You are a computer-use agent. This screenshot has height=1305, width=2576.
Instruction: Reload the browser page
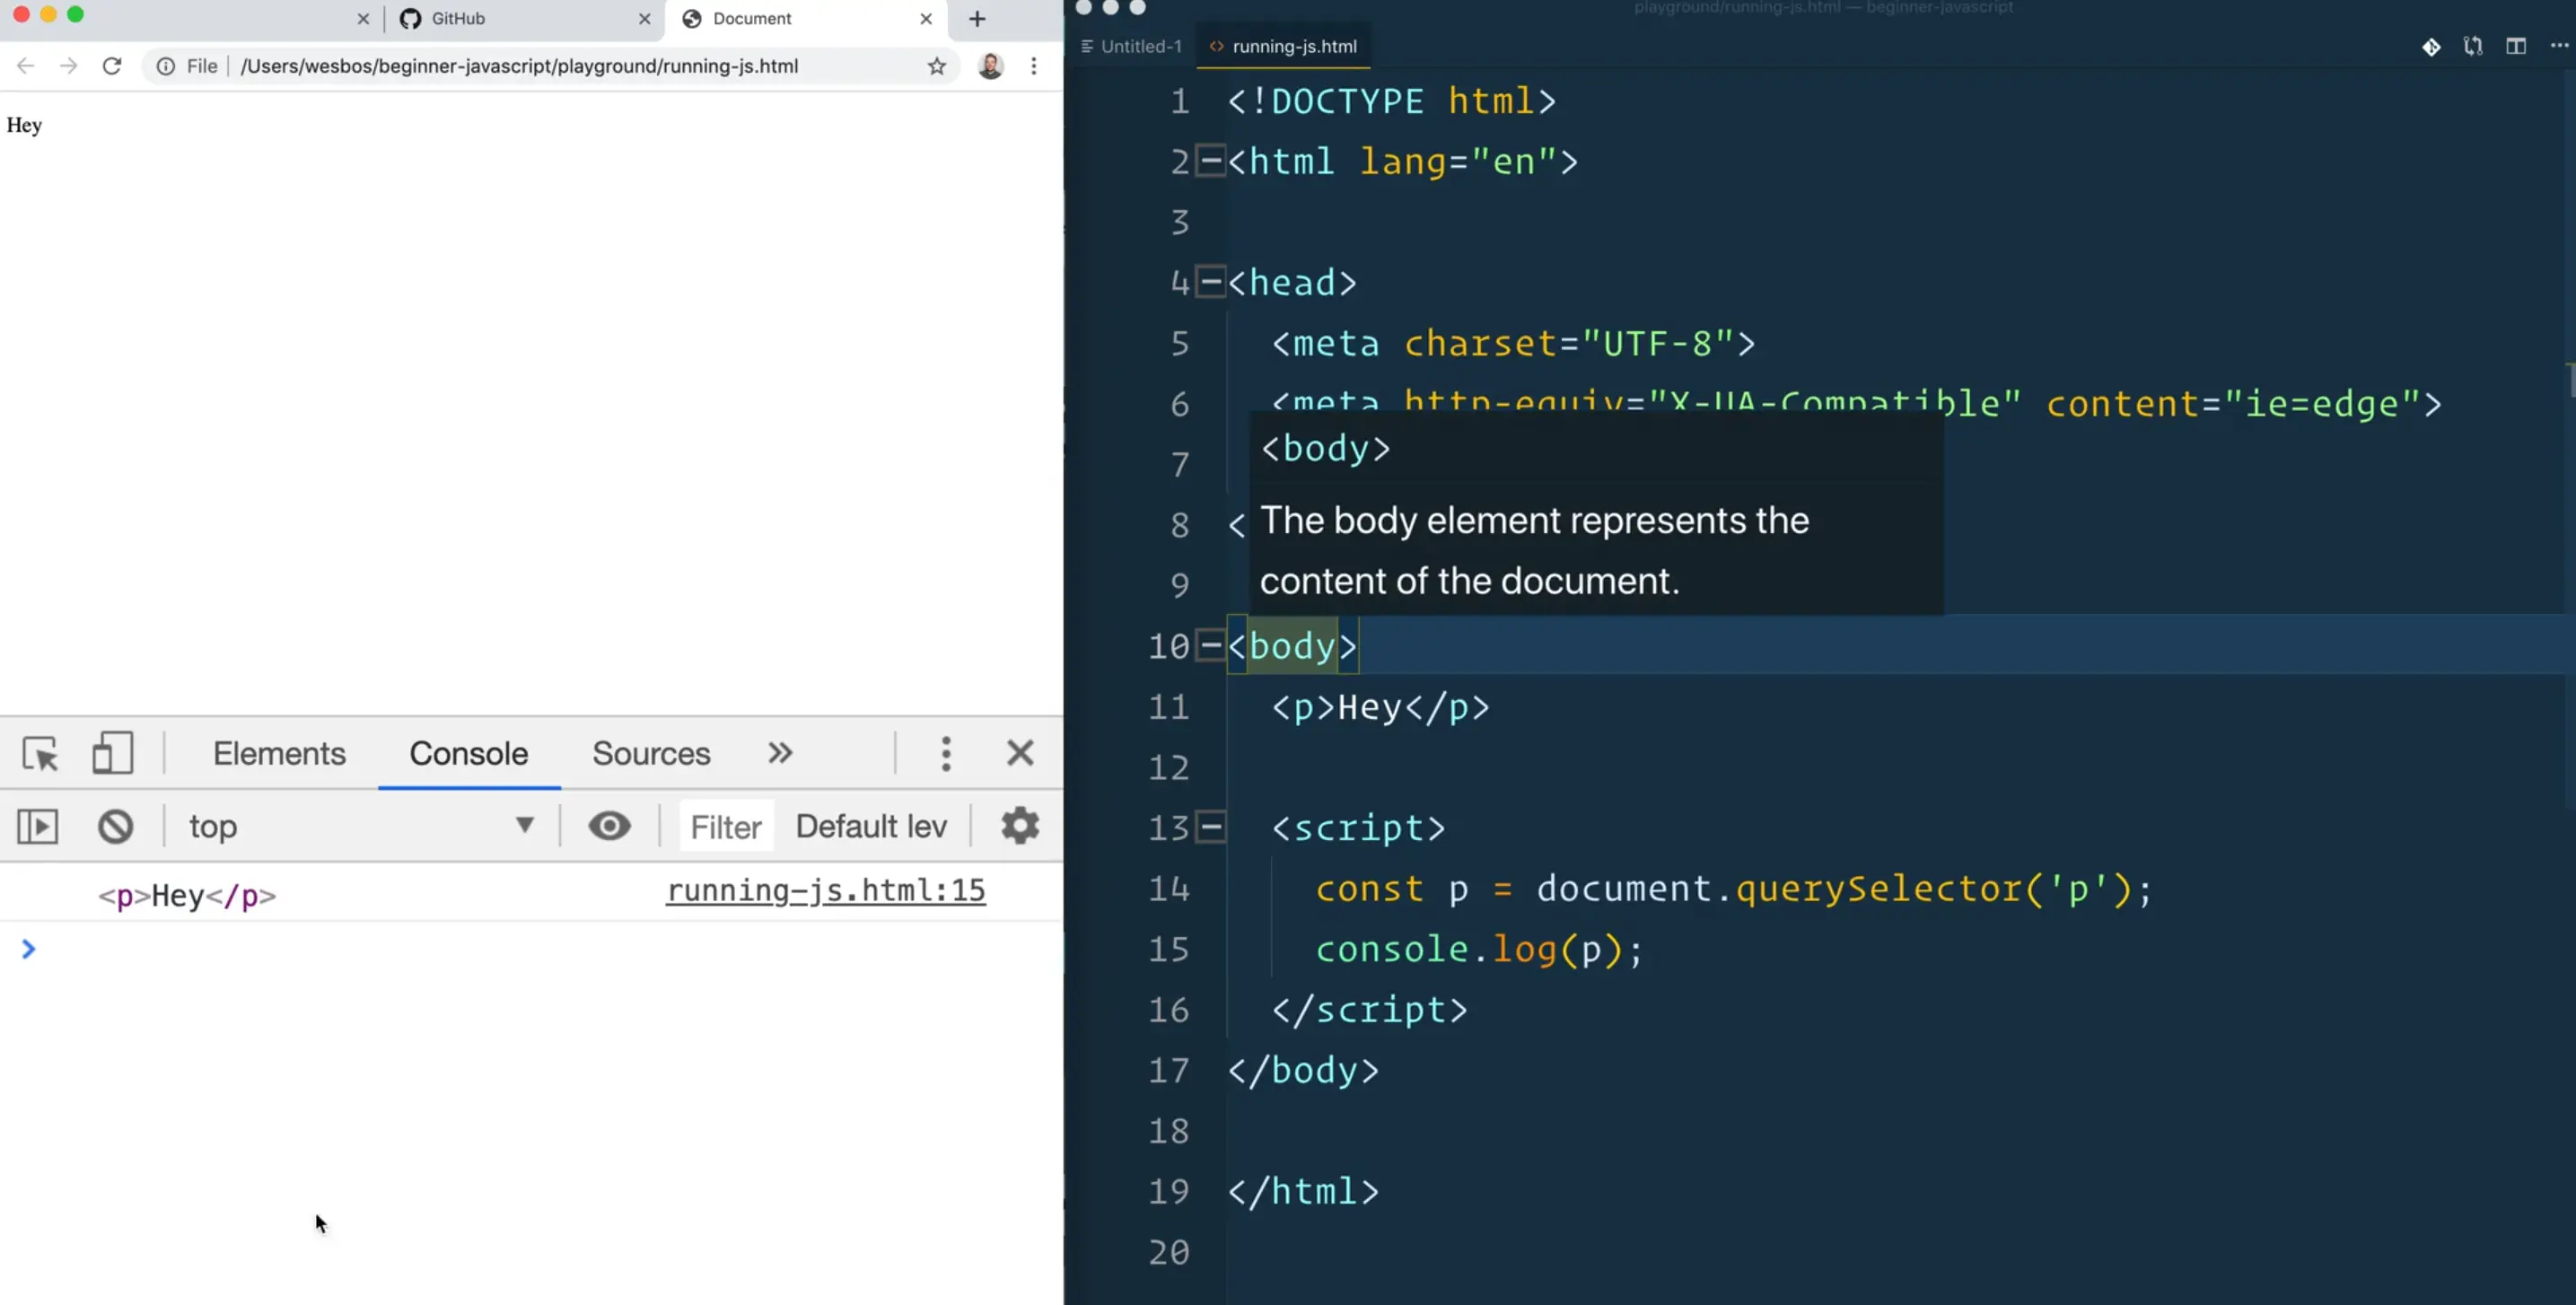(x=112, y=66)
